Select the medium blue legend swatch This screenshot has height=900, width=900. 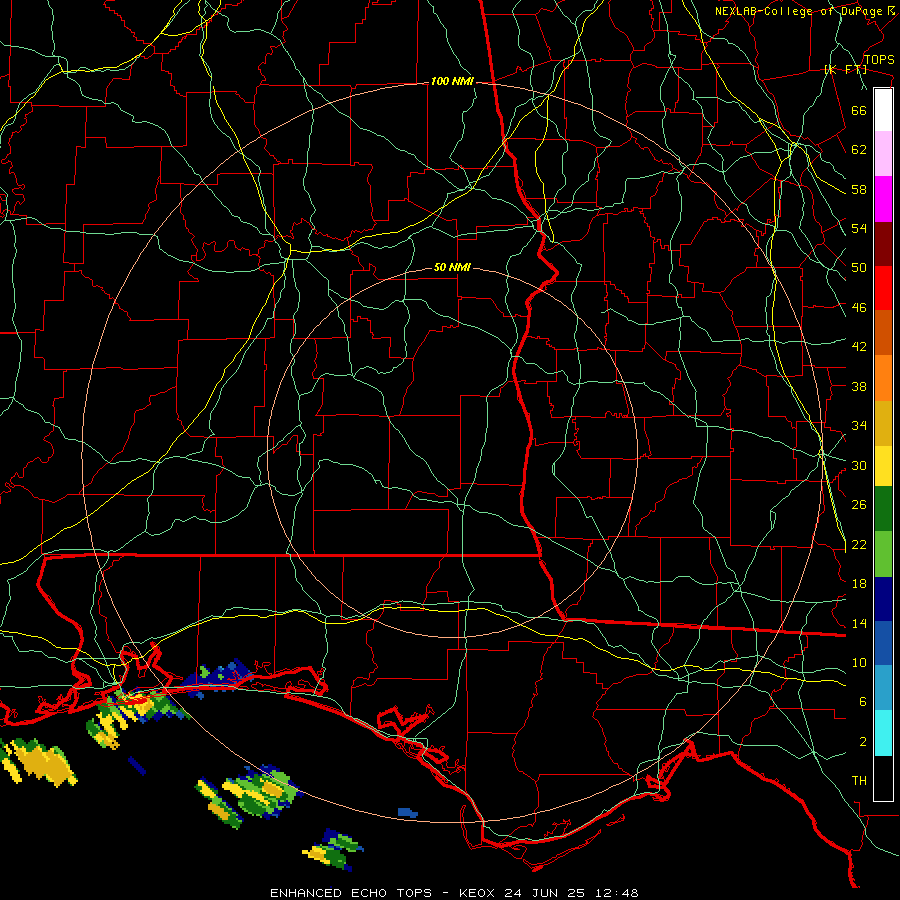click(x=883, y=643)
